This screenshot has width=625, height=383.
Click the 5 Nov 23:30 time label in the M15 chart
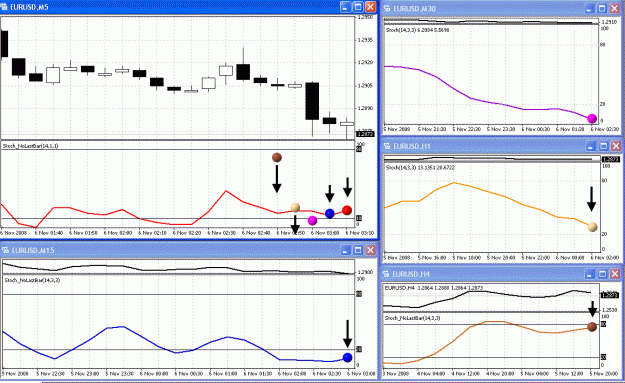click(120, 374)
